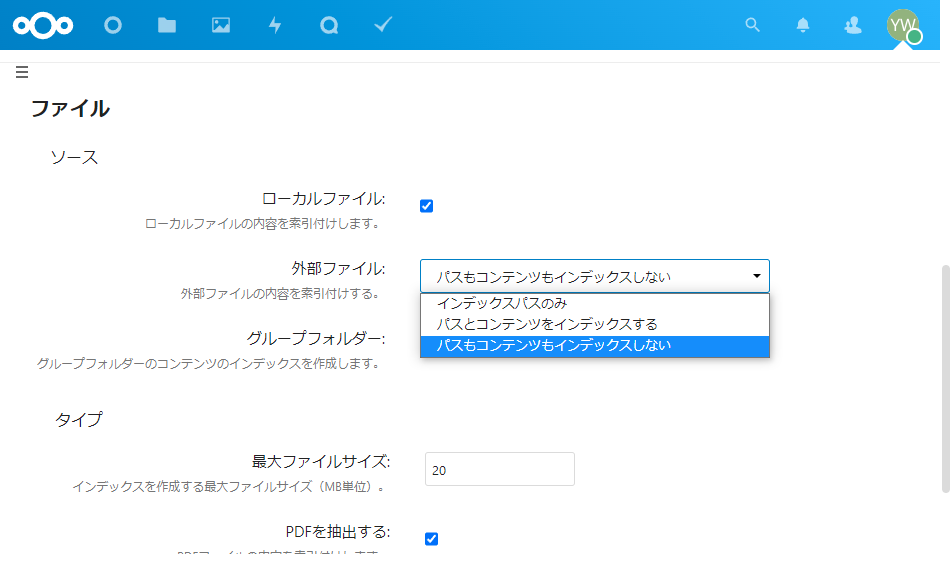Viewport: 952px width, 566px height.
Task: Click インデックスを作成する最大ファイルサイズ description
Action: coord(230,486)
